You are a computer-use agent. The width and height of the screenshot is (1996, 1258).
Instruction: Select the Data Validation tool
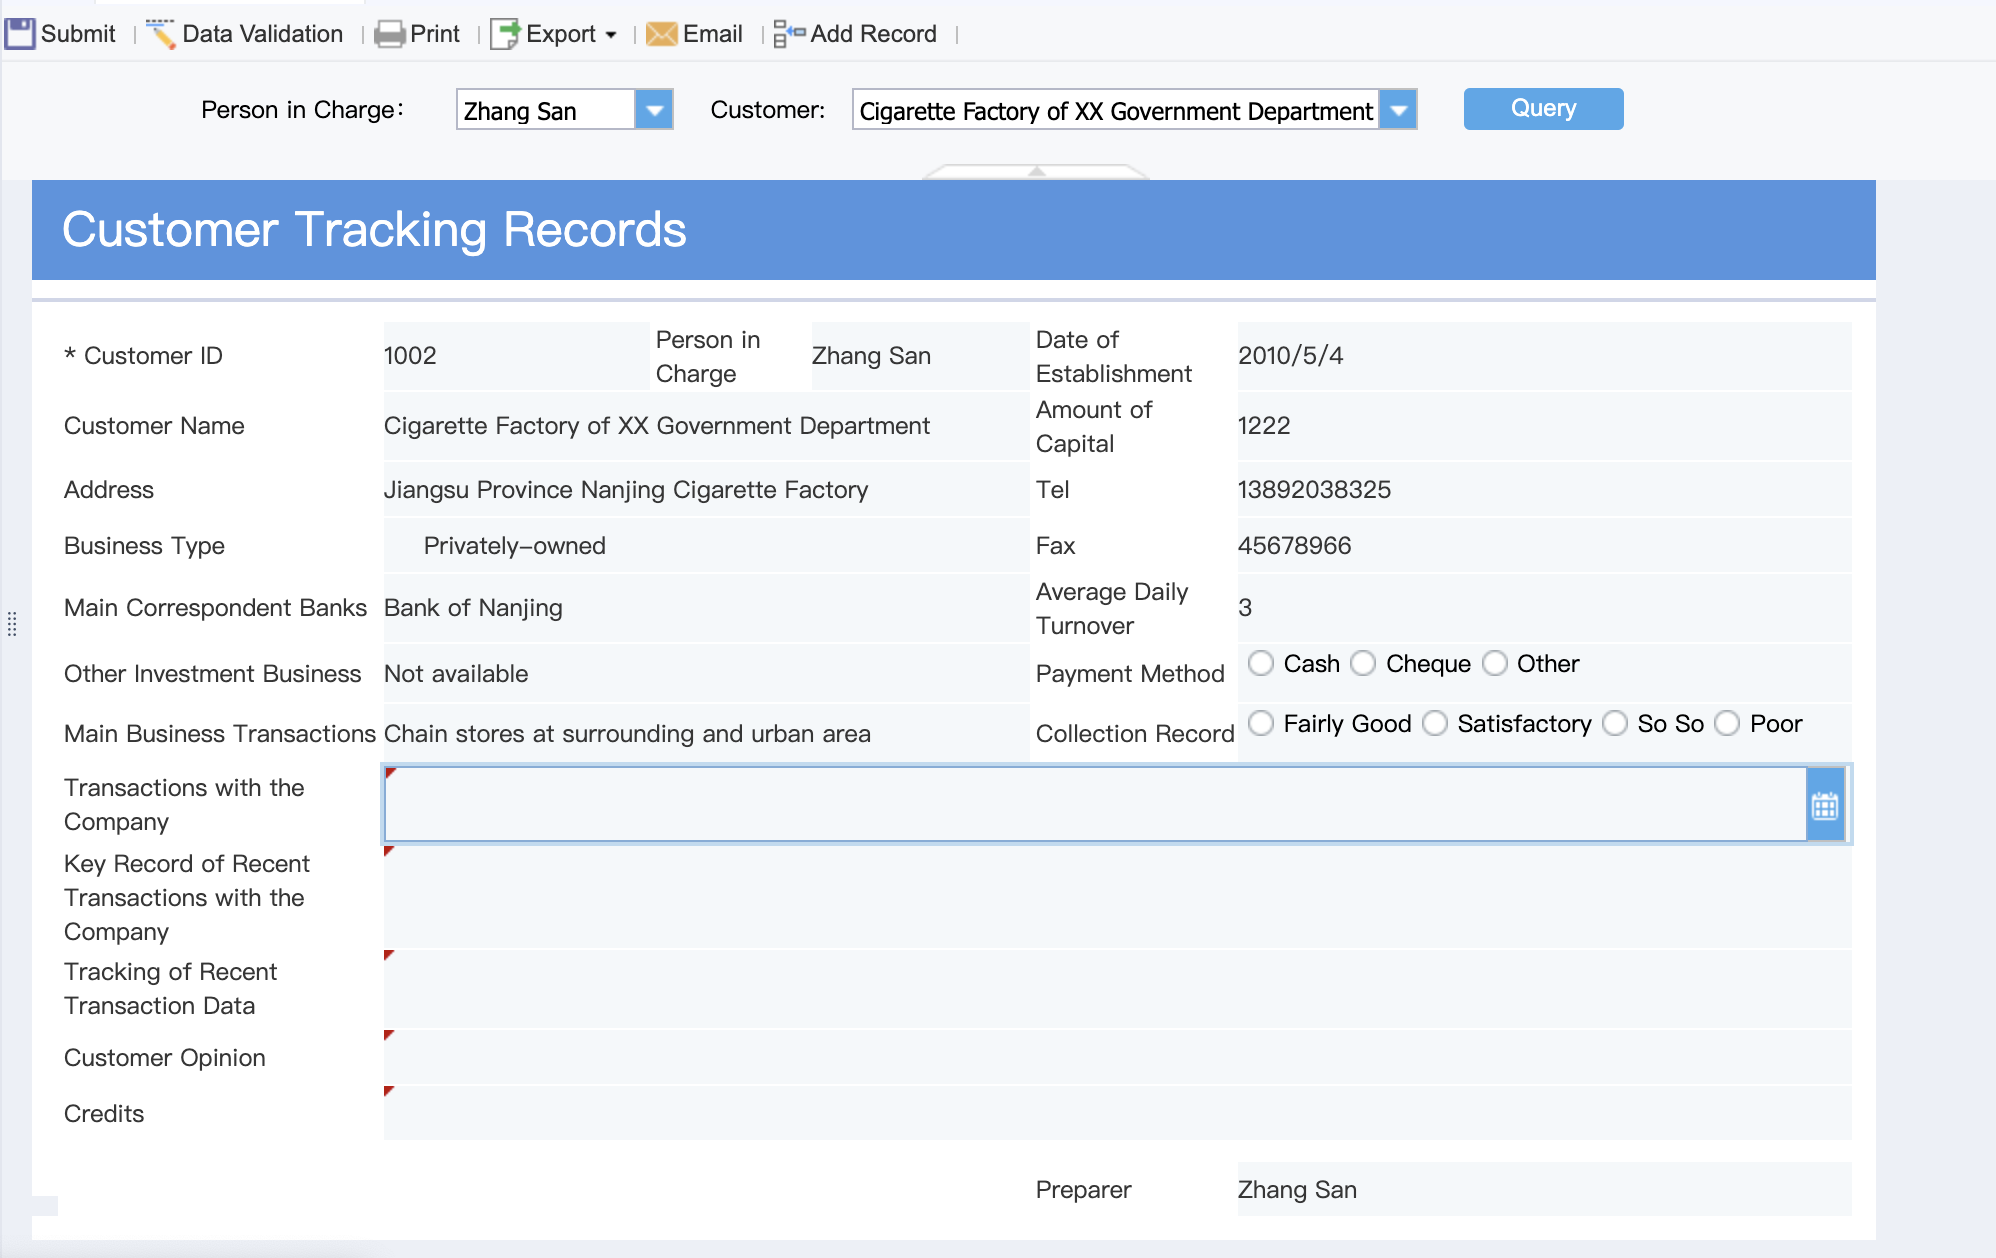click(x=161, y=32)
